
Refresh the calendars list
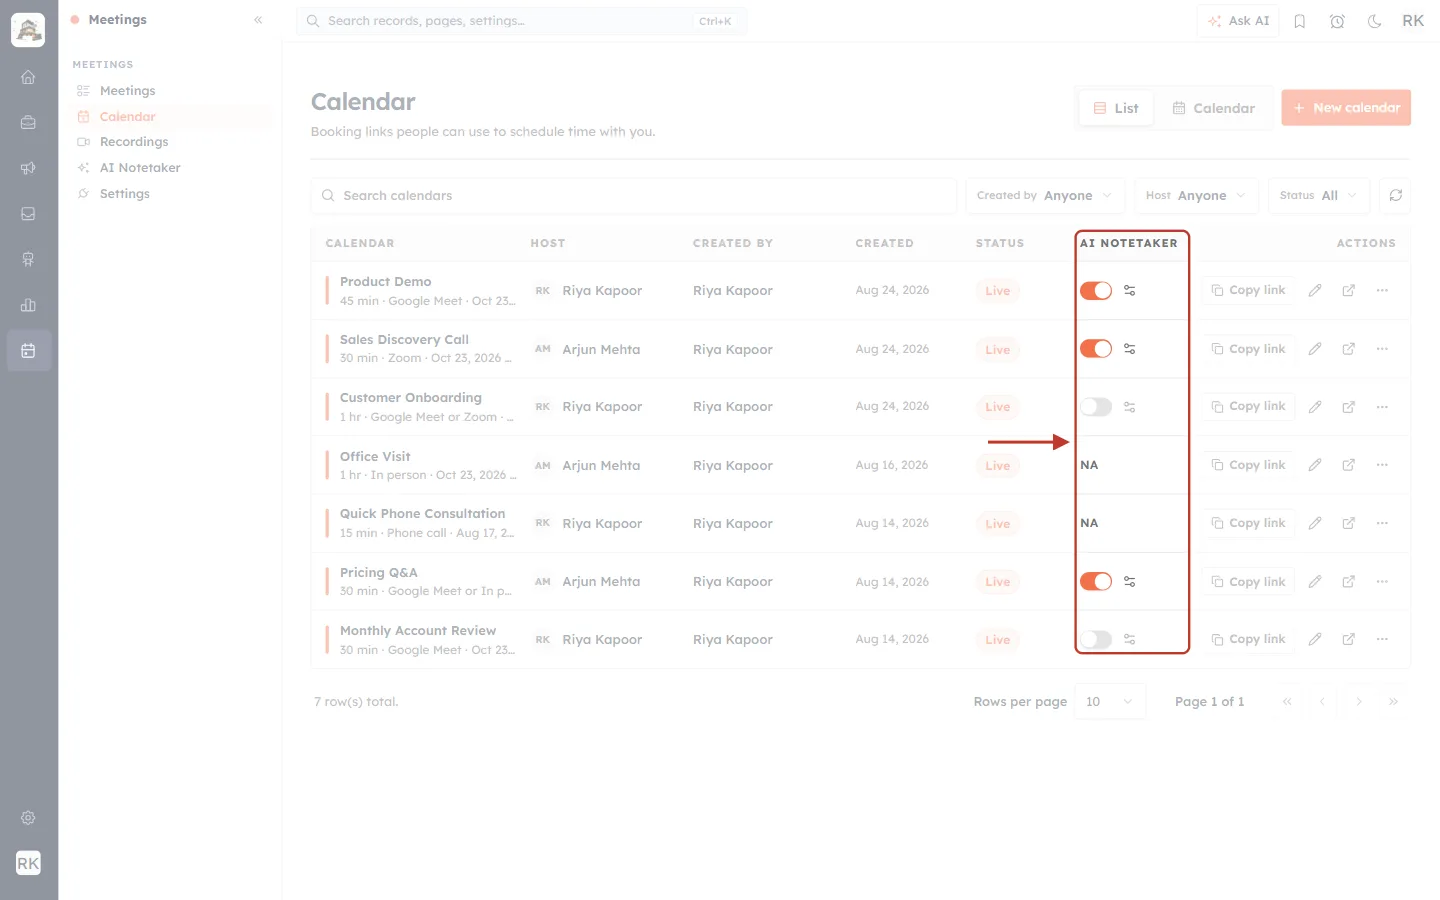[1395, 195]
